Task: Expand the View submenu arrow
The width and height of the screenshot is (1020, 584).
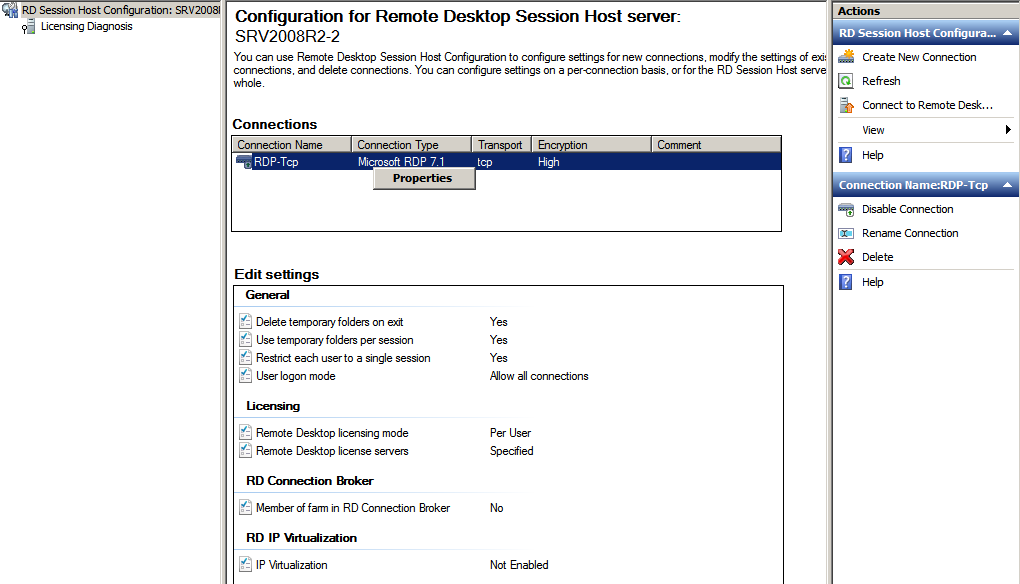Action: [1008, 129]
